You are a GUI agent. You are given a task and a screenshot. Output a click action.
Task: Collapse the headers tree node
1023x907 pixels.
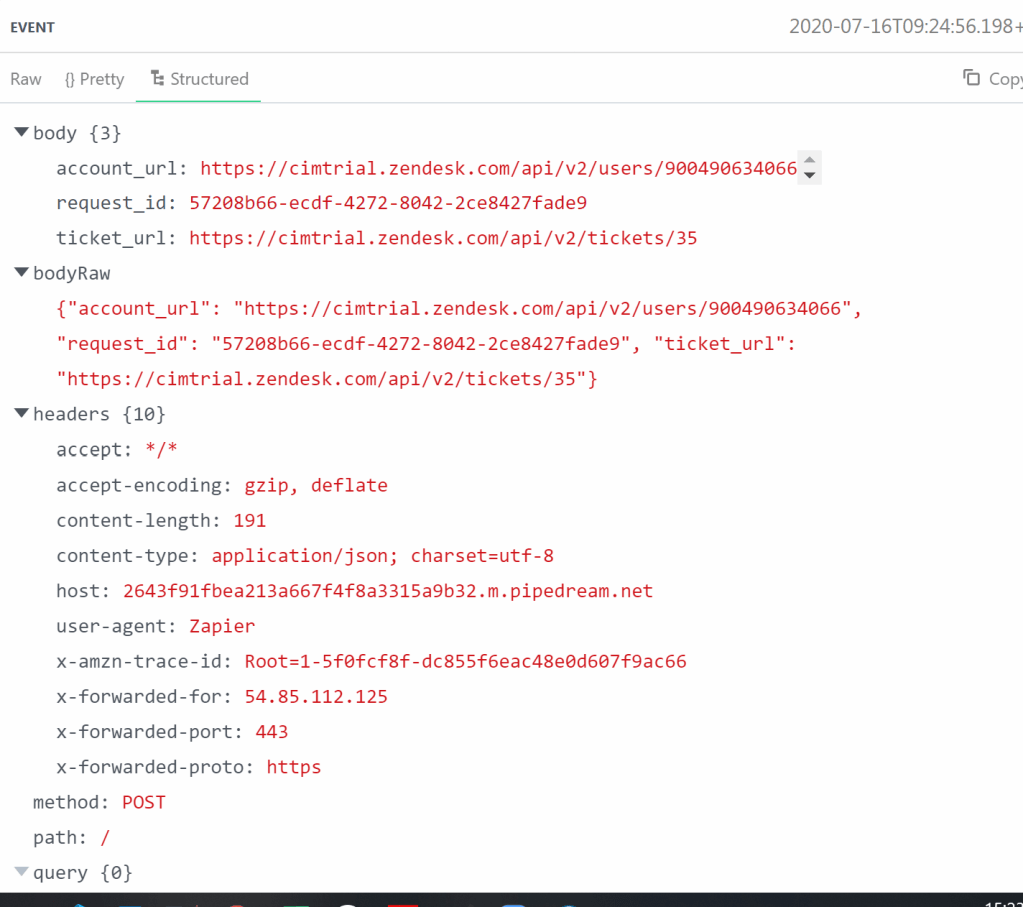coord(21,414)
